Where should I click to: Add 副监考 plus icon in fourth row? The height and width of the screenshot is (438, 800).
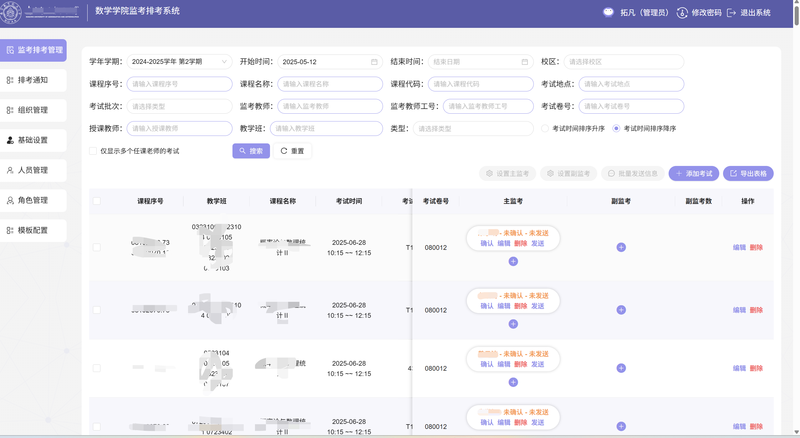pos(621,426)
